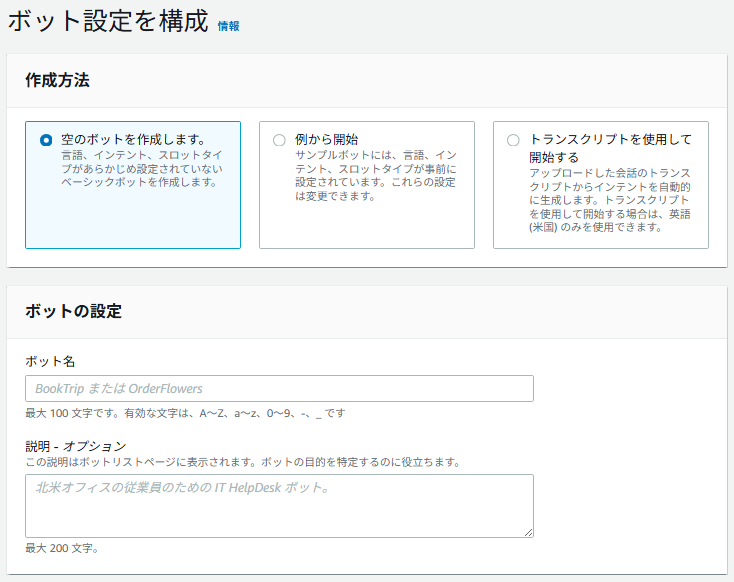This screenshot has width=734, height=582.
Task: Click the 最大 200 文字 hint below description
Action: click(62, 548)
